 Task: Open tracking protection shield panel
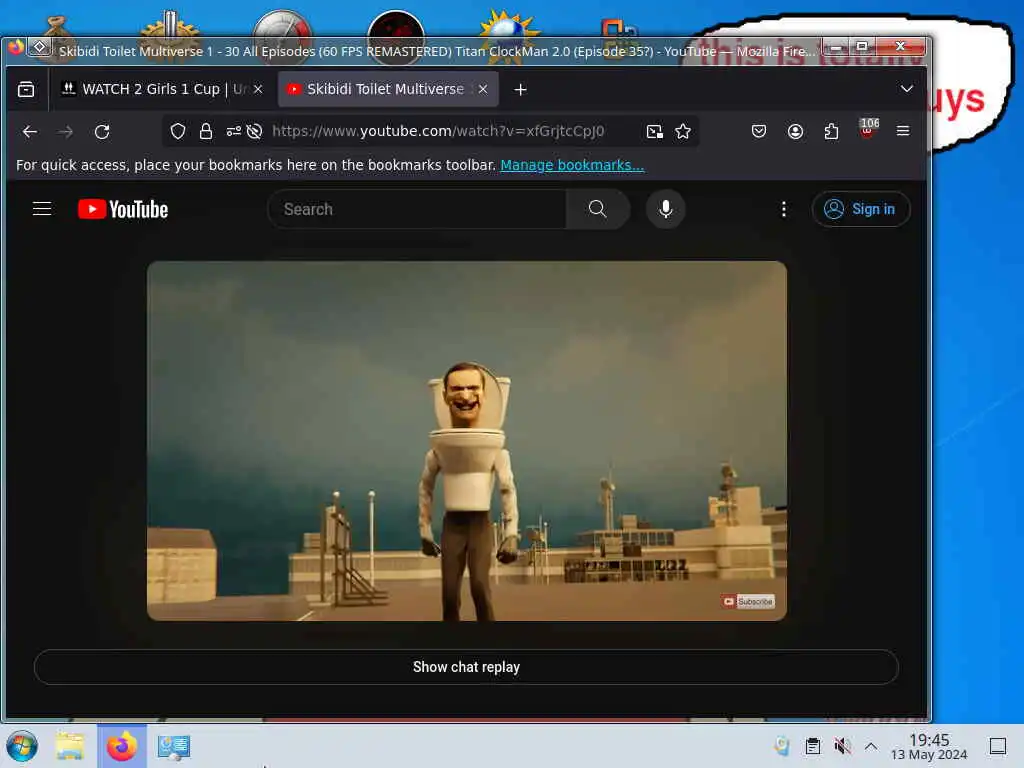pos(178,131)
